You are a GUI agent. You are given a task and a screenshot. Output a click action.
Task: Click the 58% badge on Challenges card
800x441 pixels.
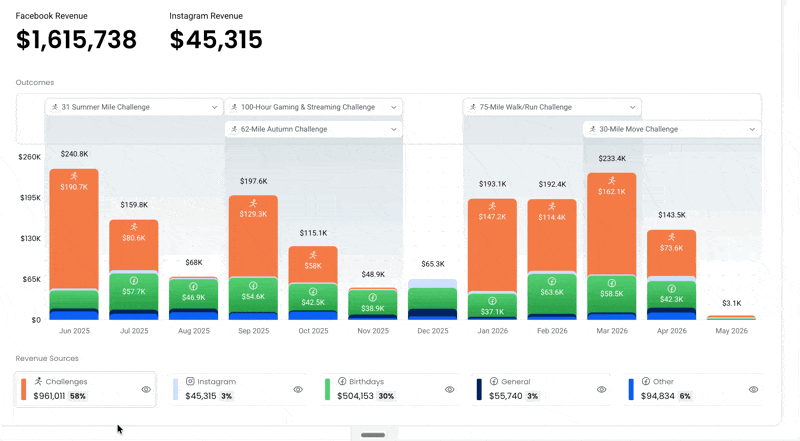78,396
